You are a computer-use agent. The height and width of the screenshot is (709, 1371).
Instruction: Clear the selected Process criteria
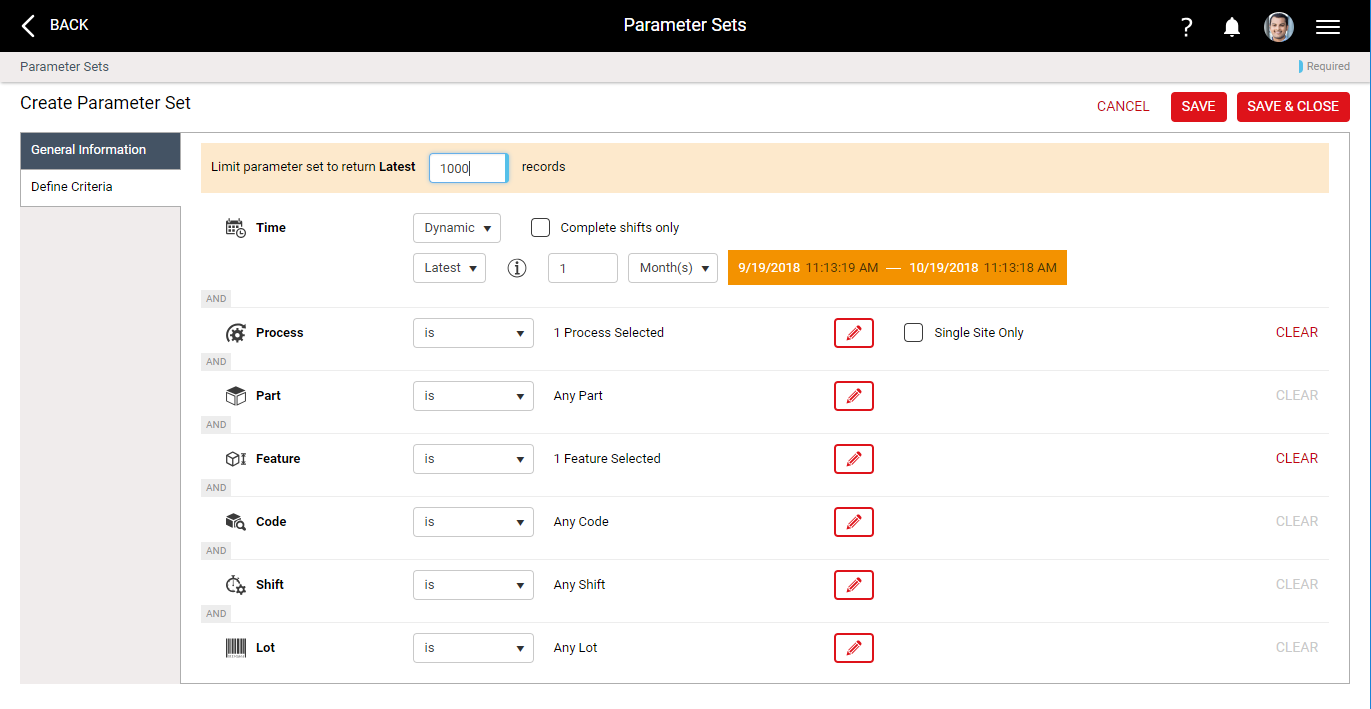(1296, 332)
